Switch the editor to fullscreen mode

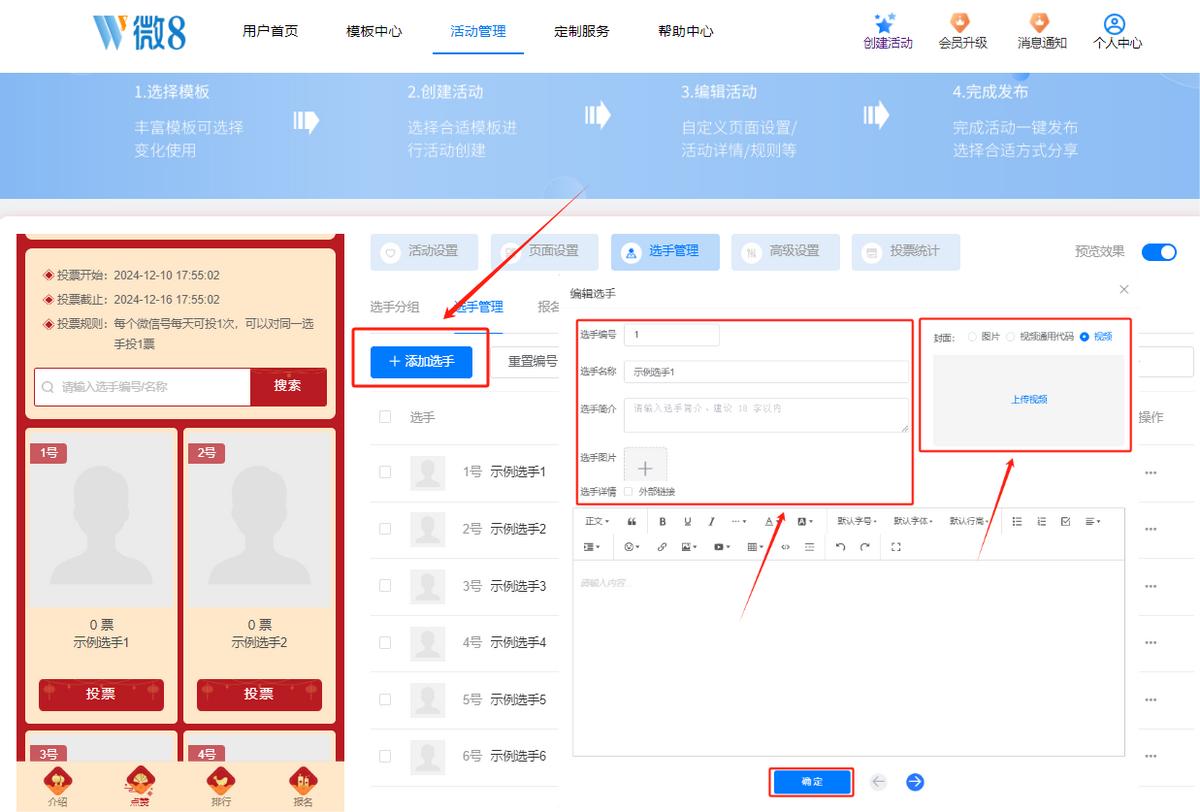[896, 547]
